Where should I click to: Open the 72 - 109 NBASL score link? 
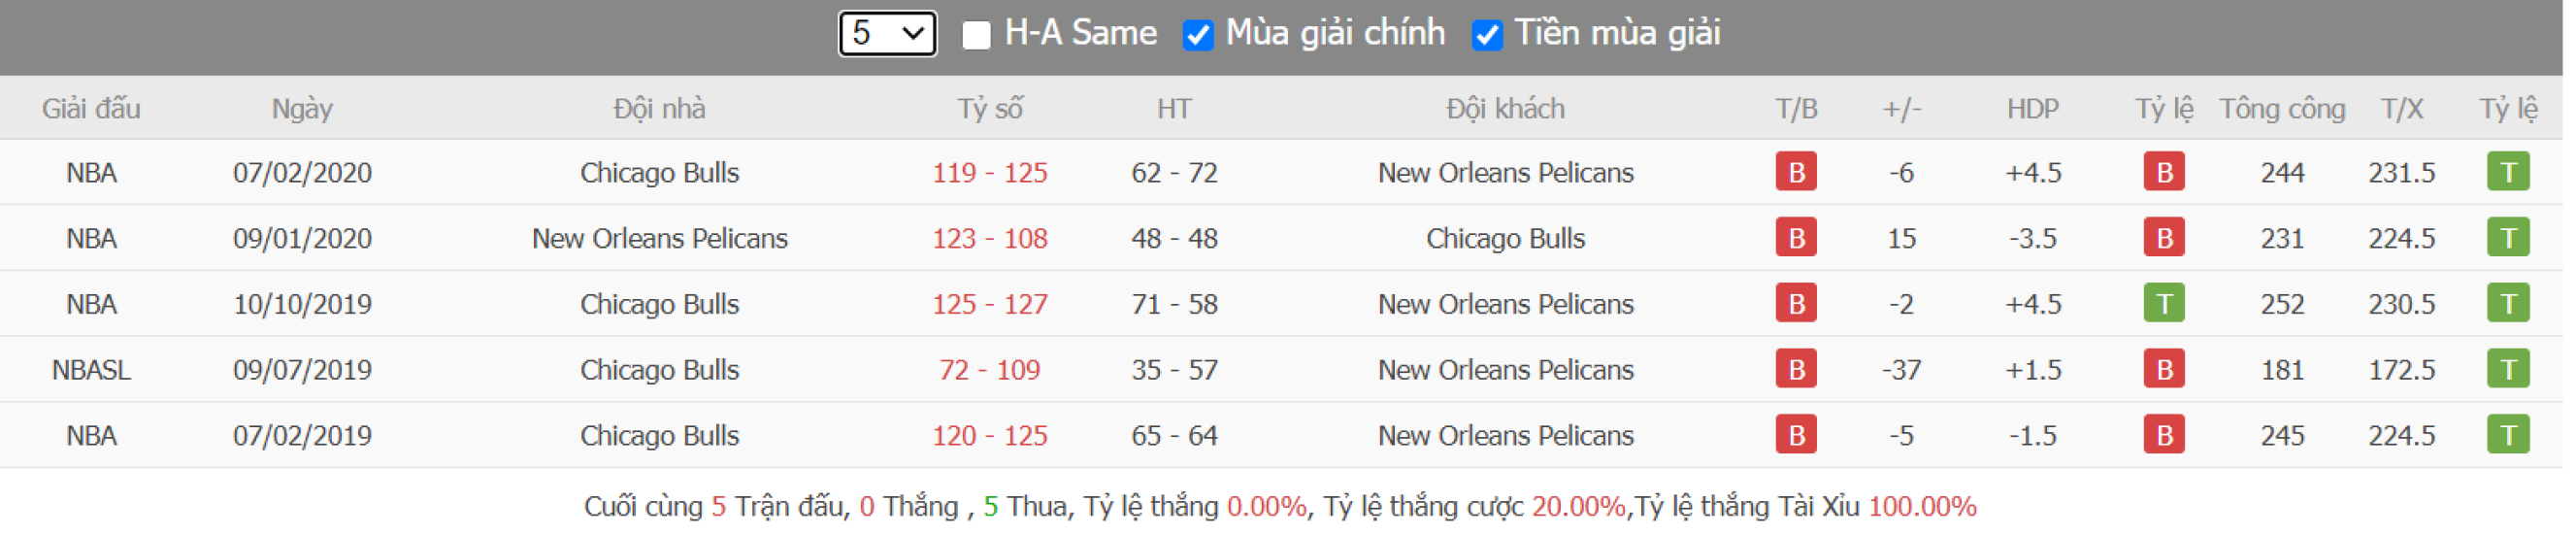[989, 370]
